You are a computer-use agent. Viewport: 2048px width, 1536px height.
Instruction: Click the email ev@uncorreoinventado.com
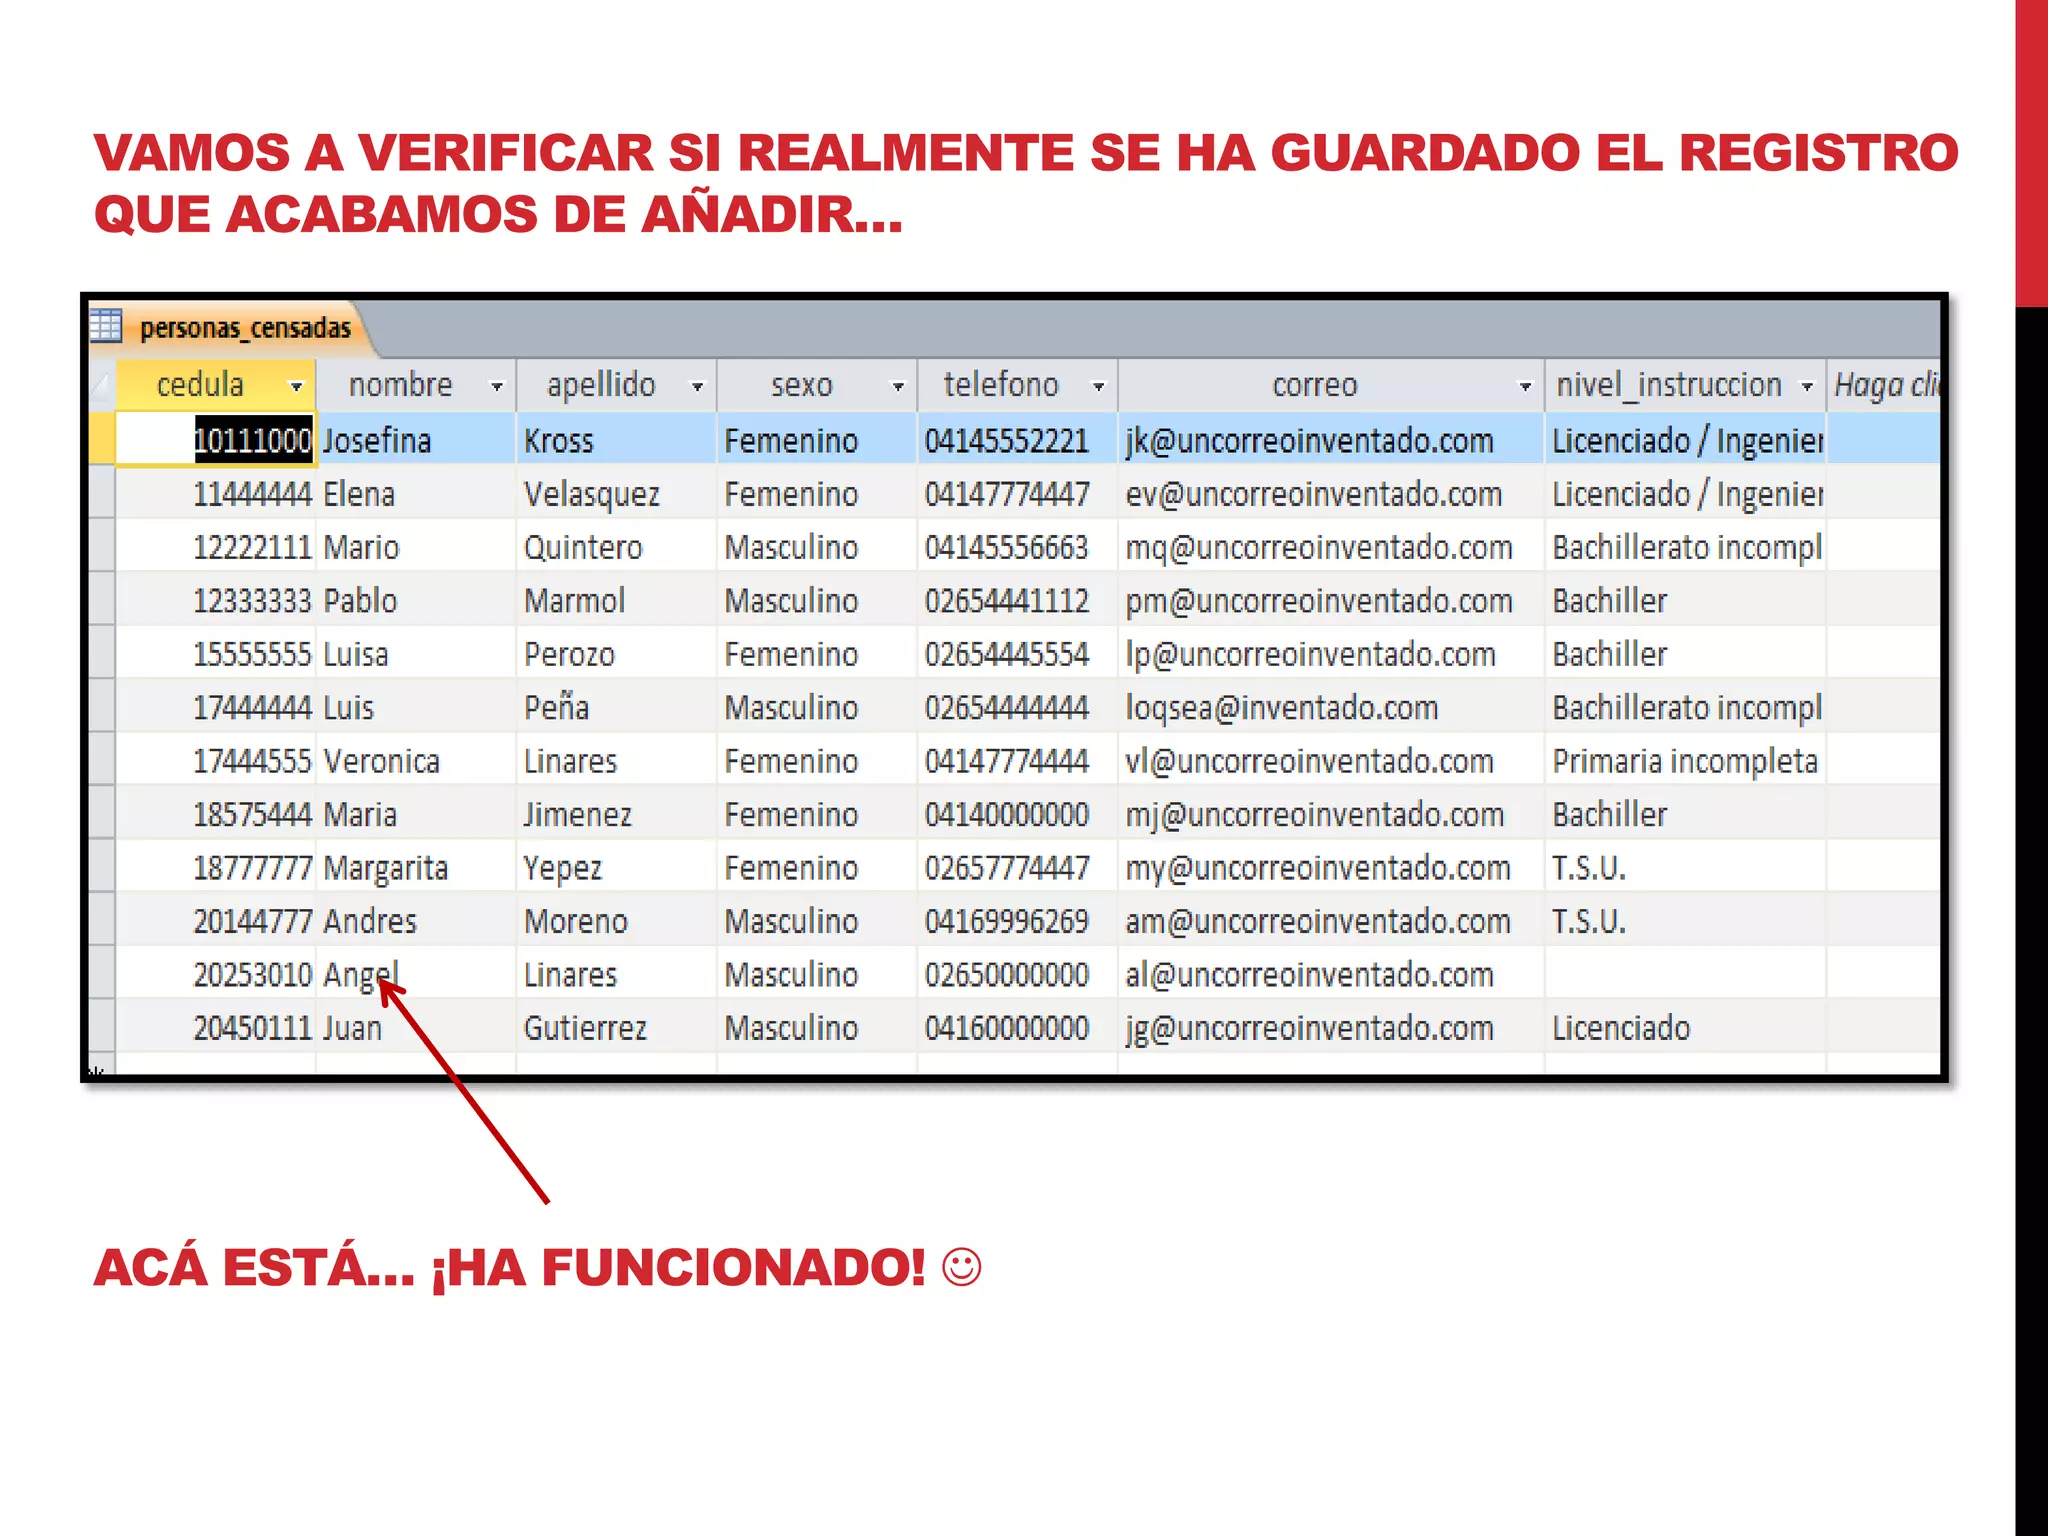(x=1313, y=494)
